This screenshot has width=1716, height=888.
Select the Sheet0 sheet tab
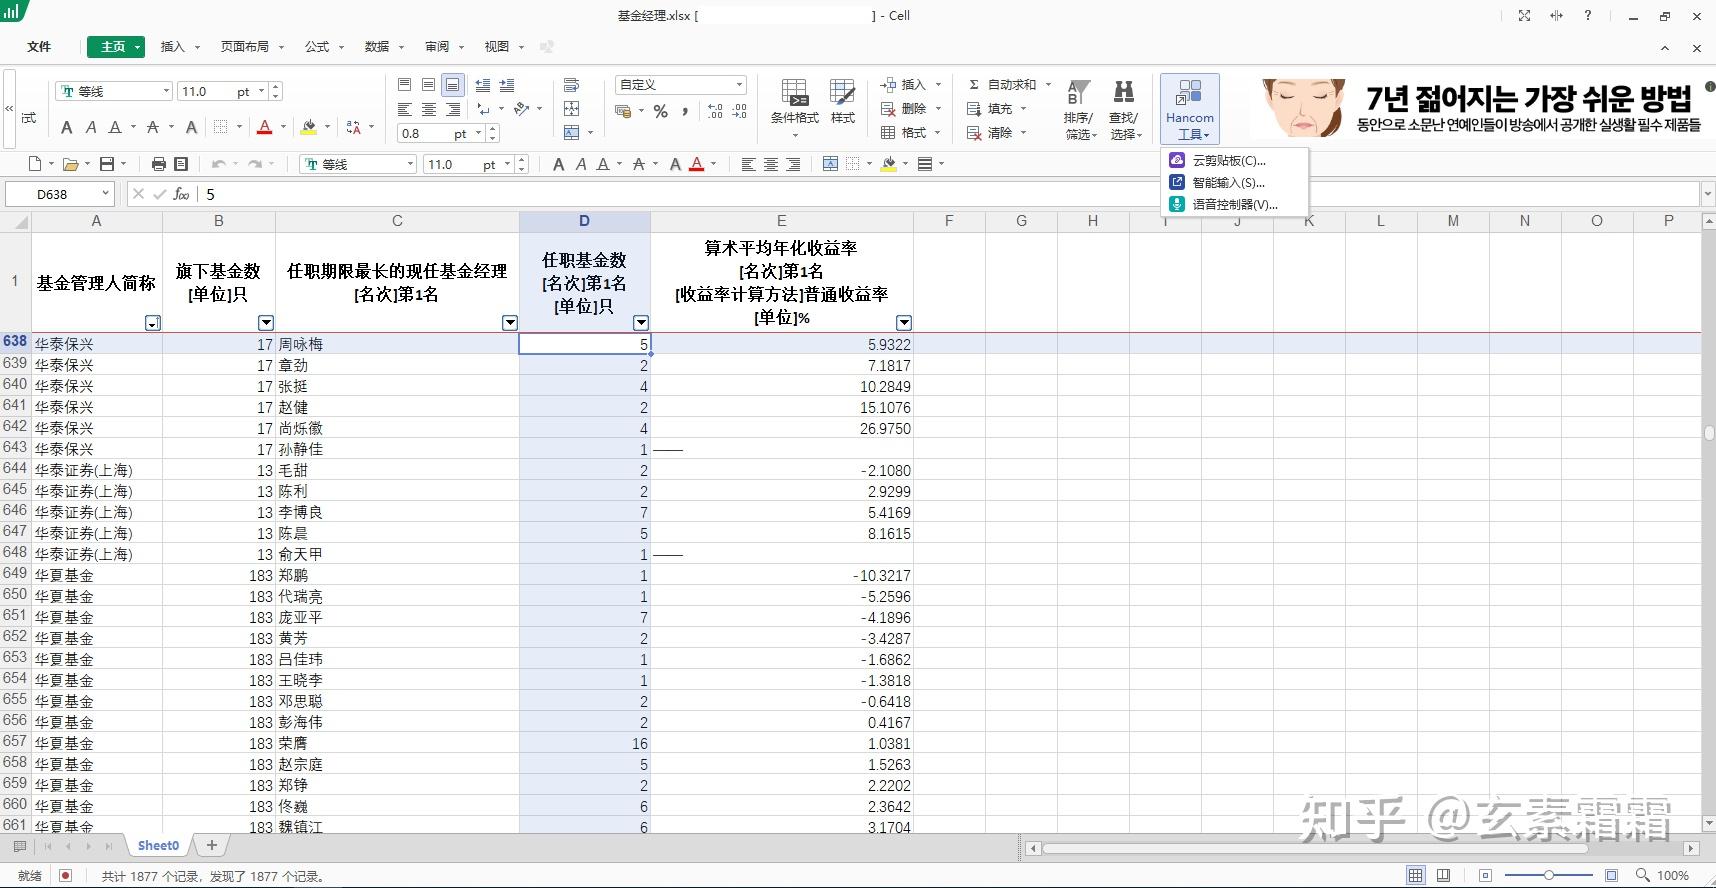pos(158,845)
